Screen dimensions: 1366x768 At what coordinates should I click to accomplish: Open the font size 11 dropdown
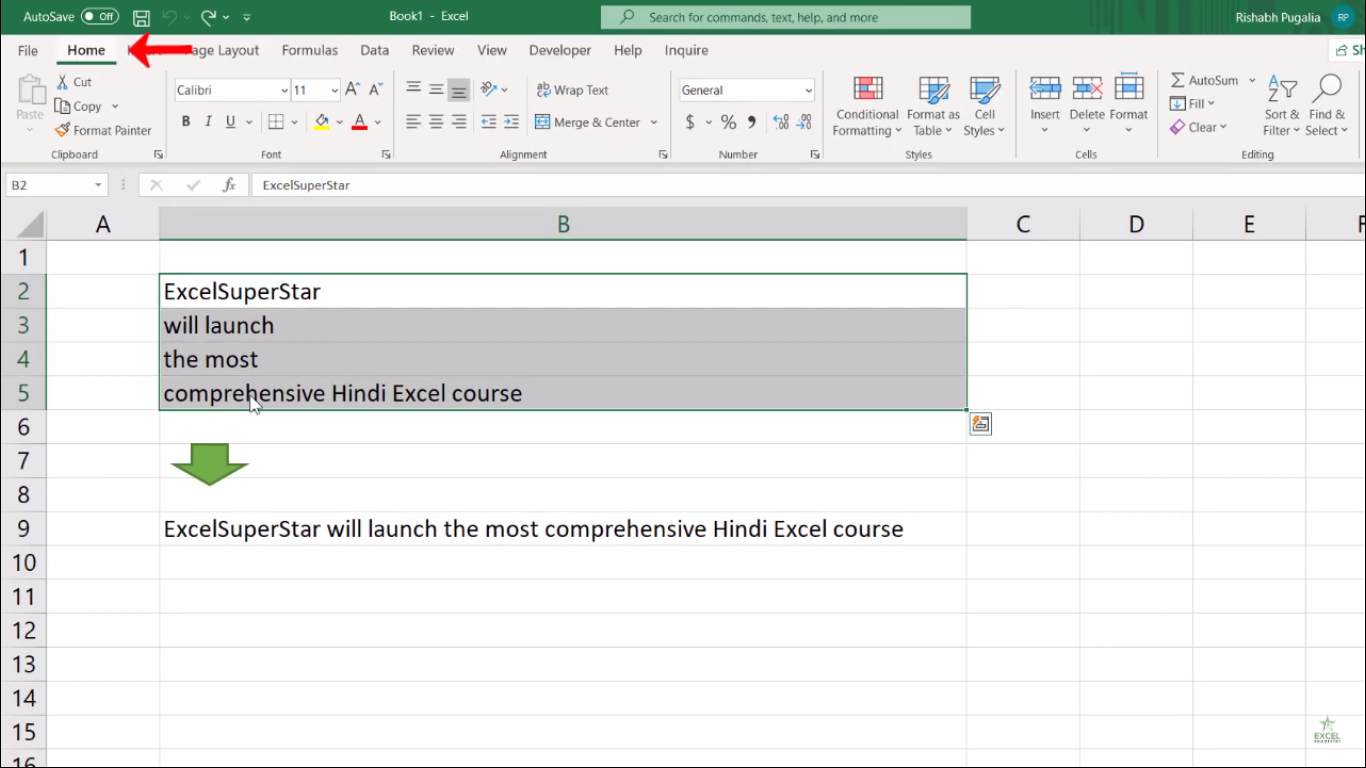[334, 90]
